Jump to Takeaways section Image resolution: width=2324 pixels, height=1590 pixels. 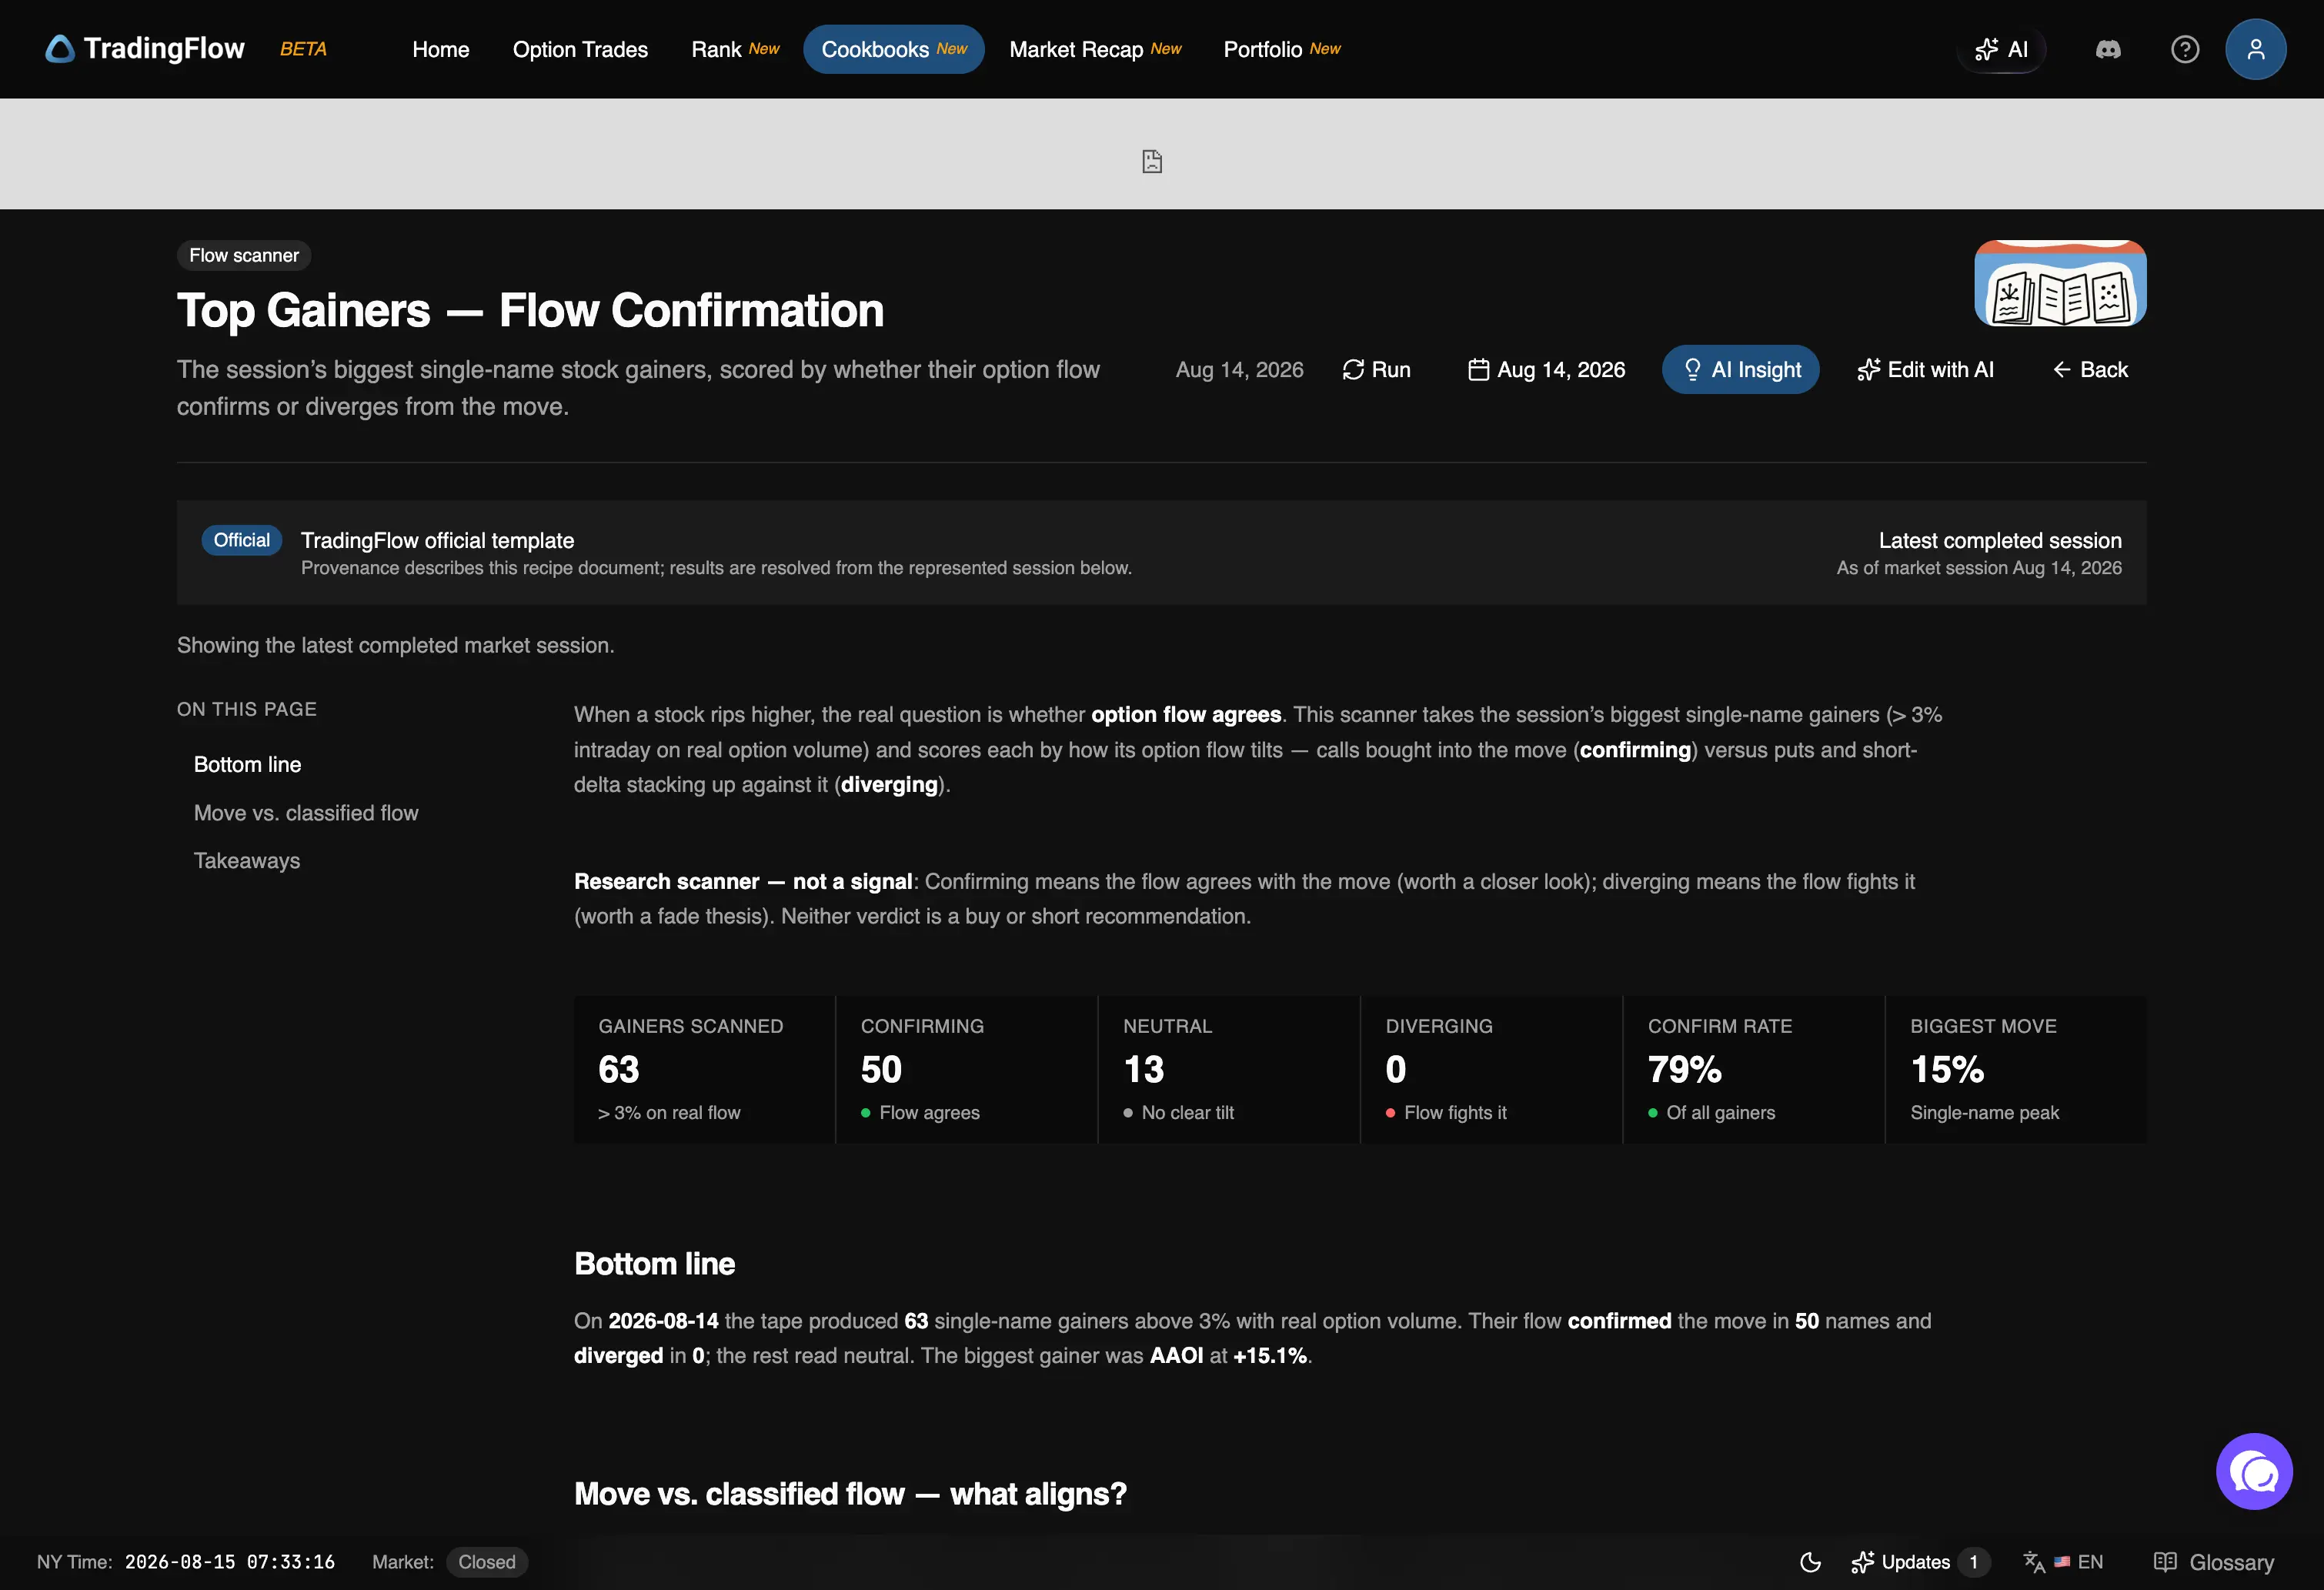point(247,861)
